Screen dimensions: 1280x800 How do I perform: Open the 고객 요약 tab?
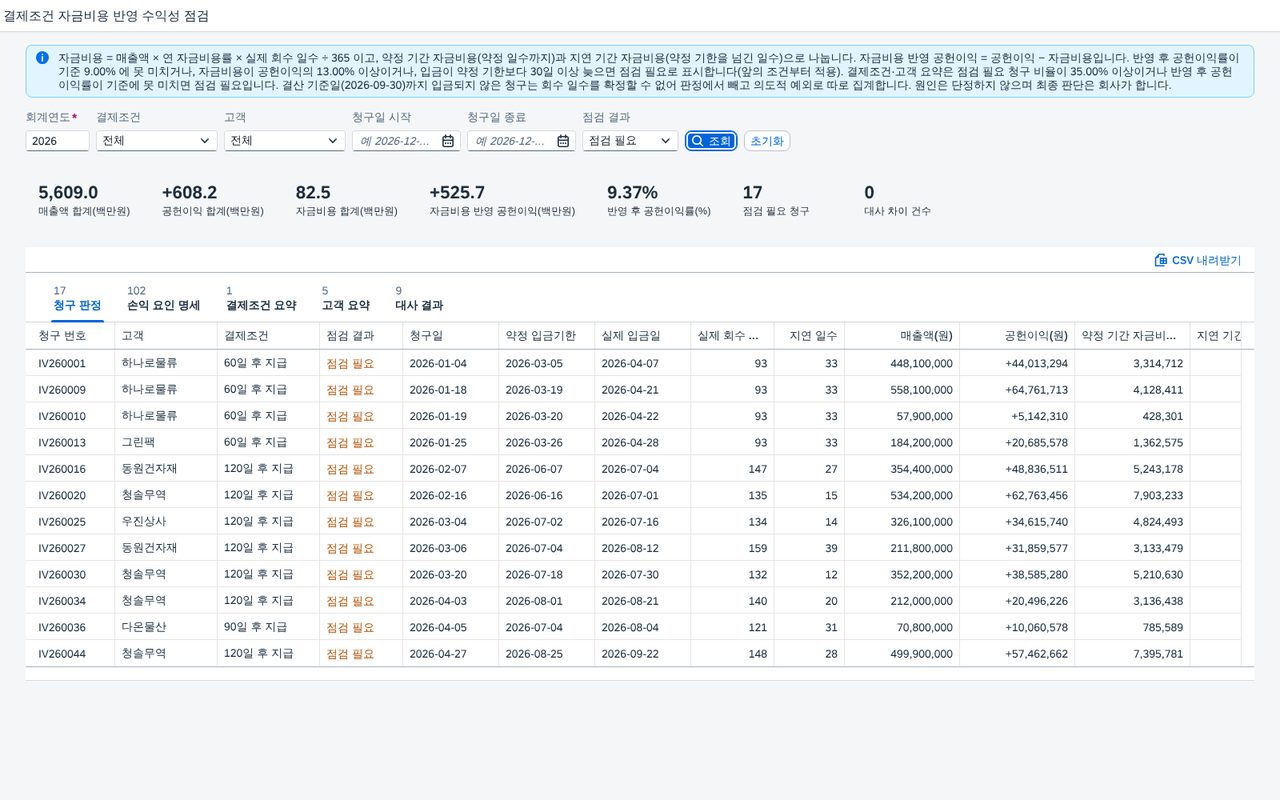(346, 298)
